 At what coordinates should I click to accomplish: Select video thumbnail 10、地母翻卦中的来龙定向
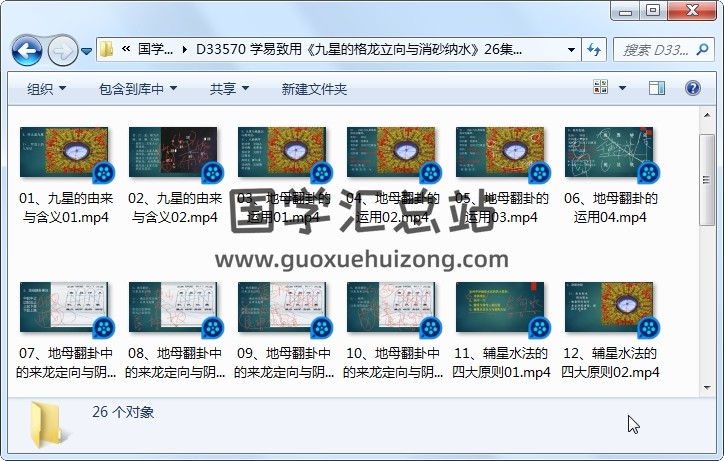391,307
